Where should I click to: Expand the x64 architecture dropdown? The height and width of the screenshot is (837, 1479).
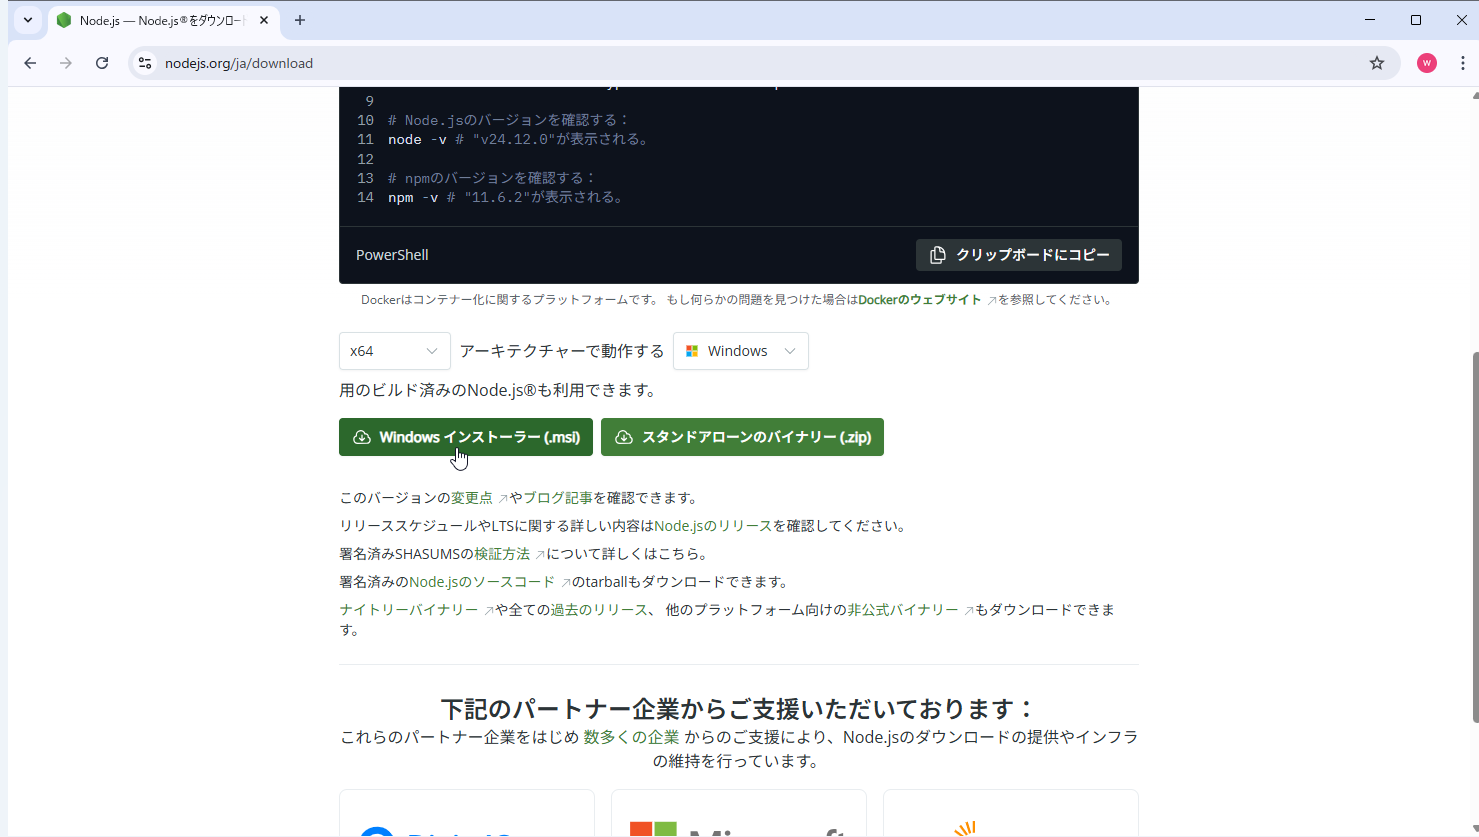pyautogui.click(x=394, y=351)
